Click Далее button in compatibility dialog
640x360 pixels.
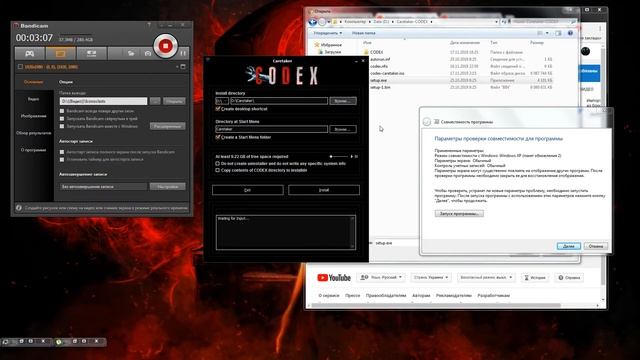tap(569, 246)
